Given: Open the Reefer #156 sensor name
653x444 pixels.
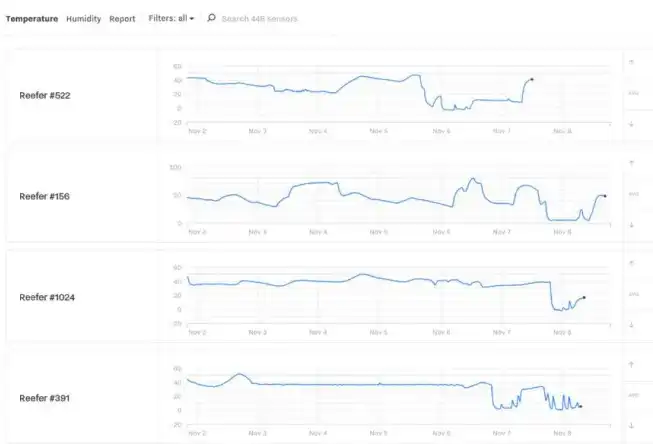Looking at the screenshot, I should tap(45, 196).
